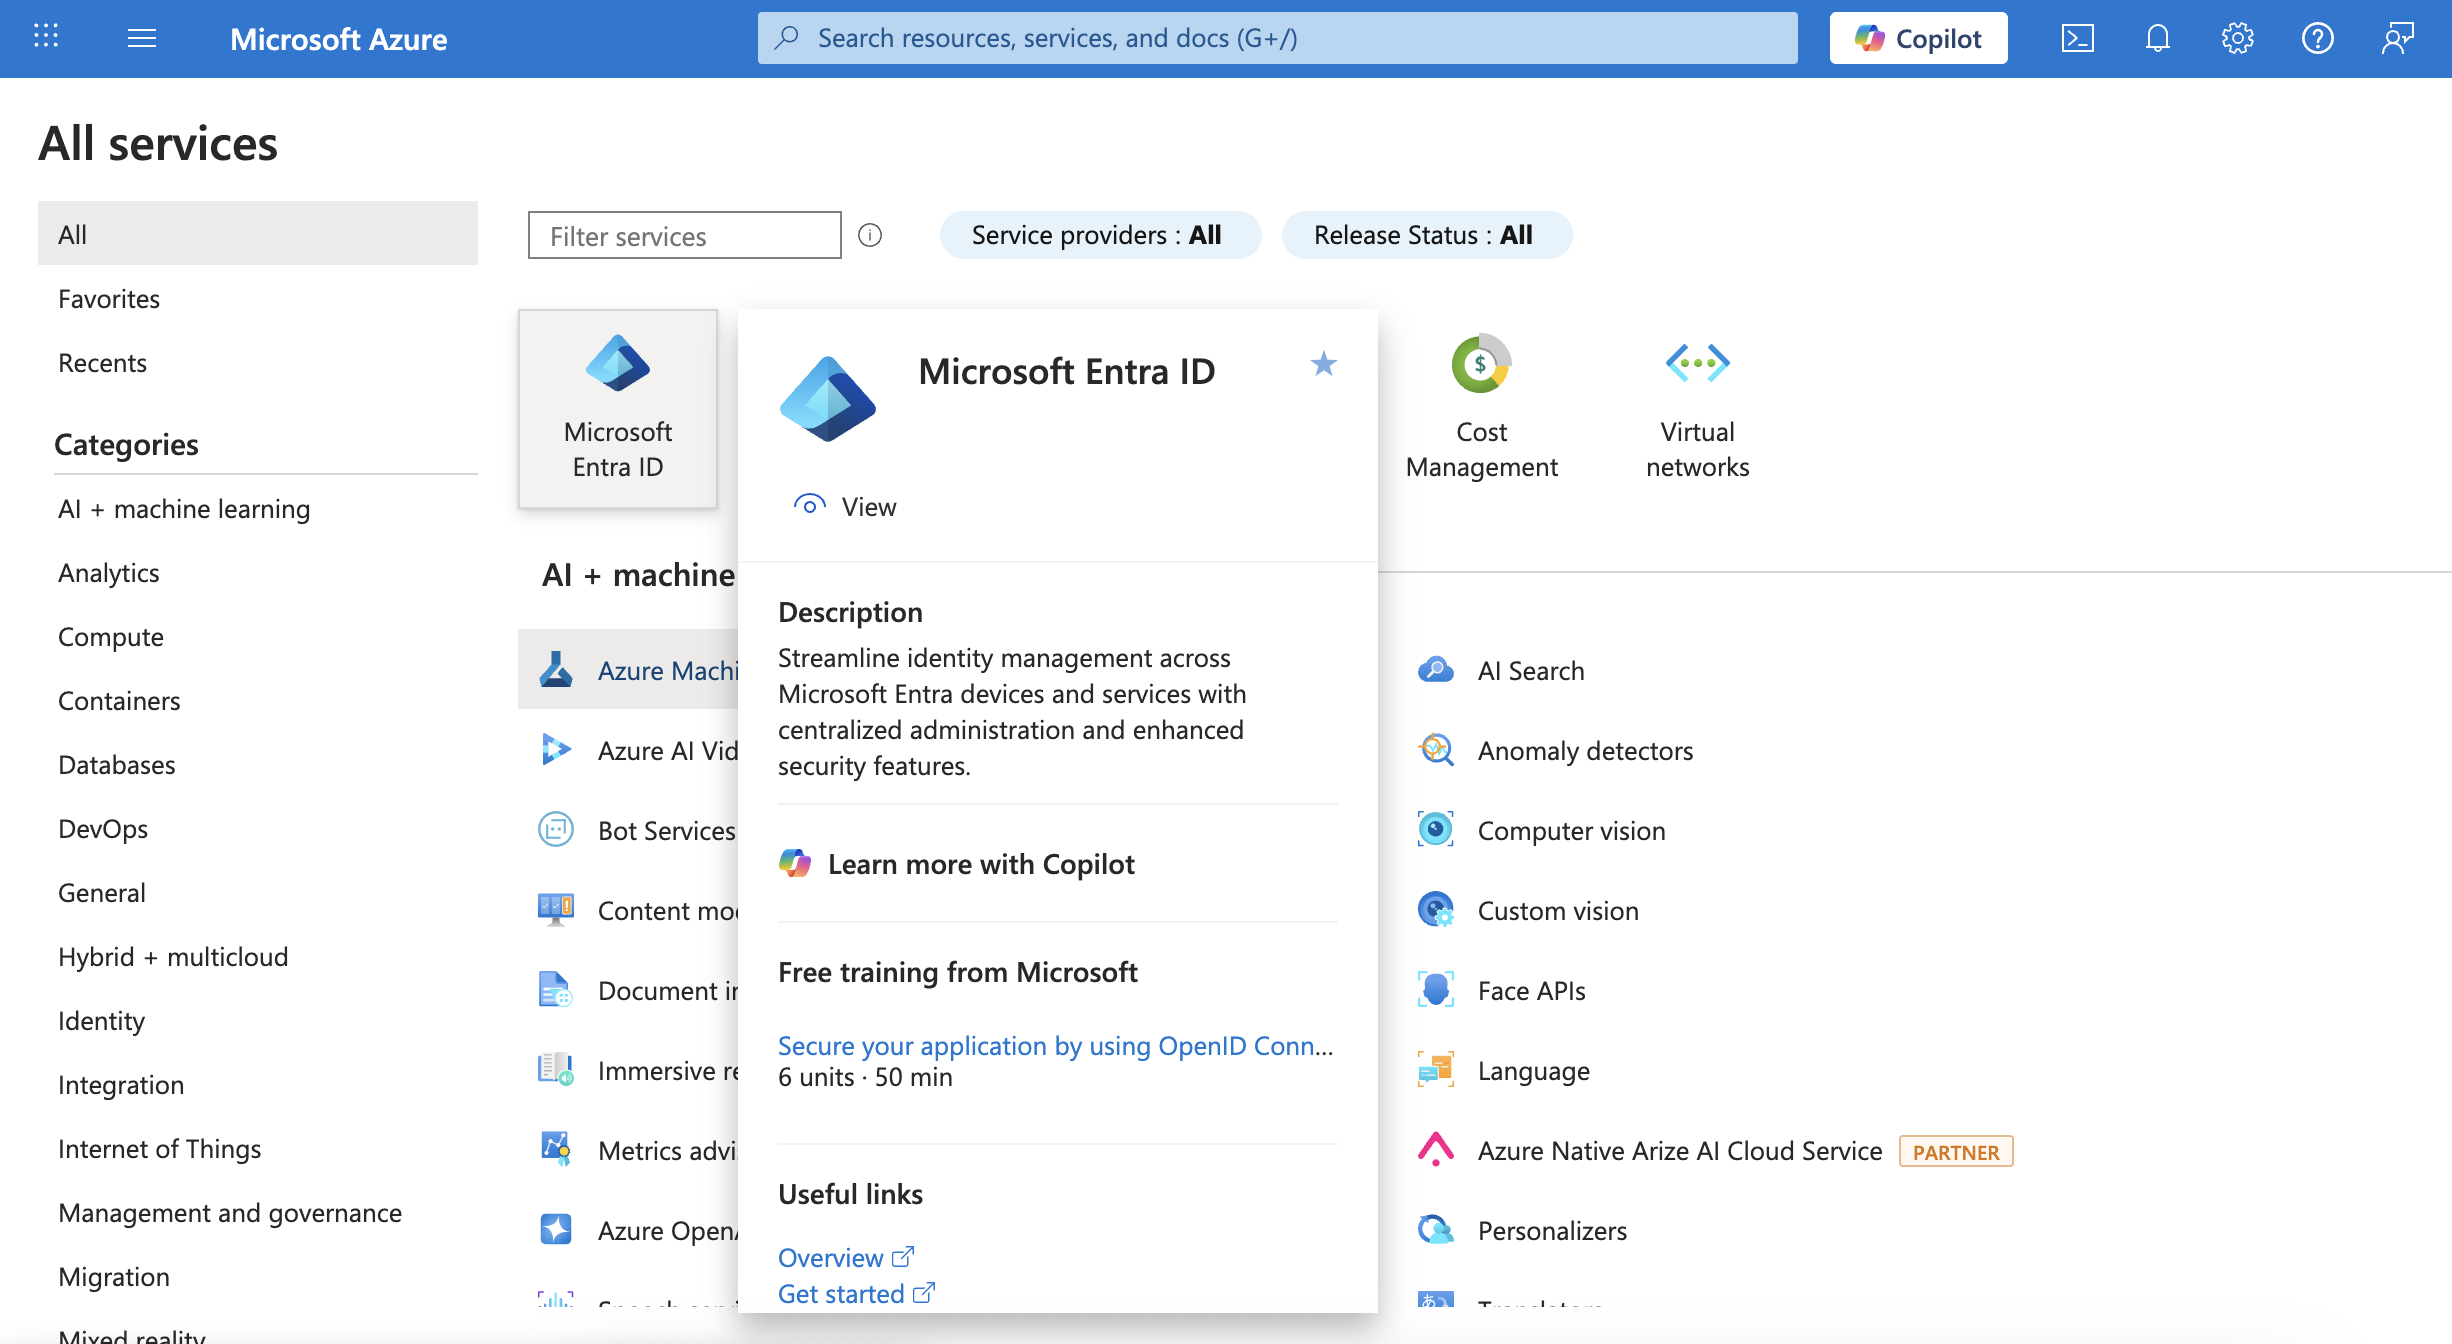
Task: Open the Overview useful link
Action: pos(830,1257)
